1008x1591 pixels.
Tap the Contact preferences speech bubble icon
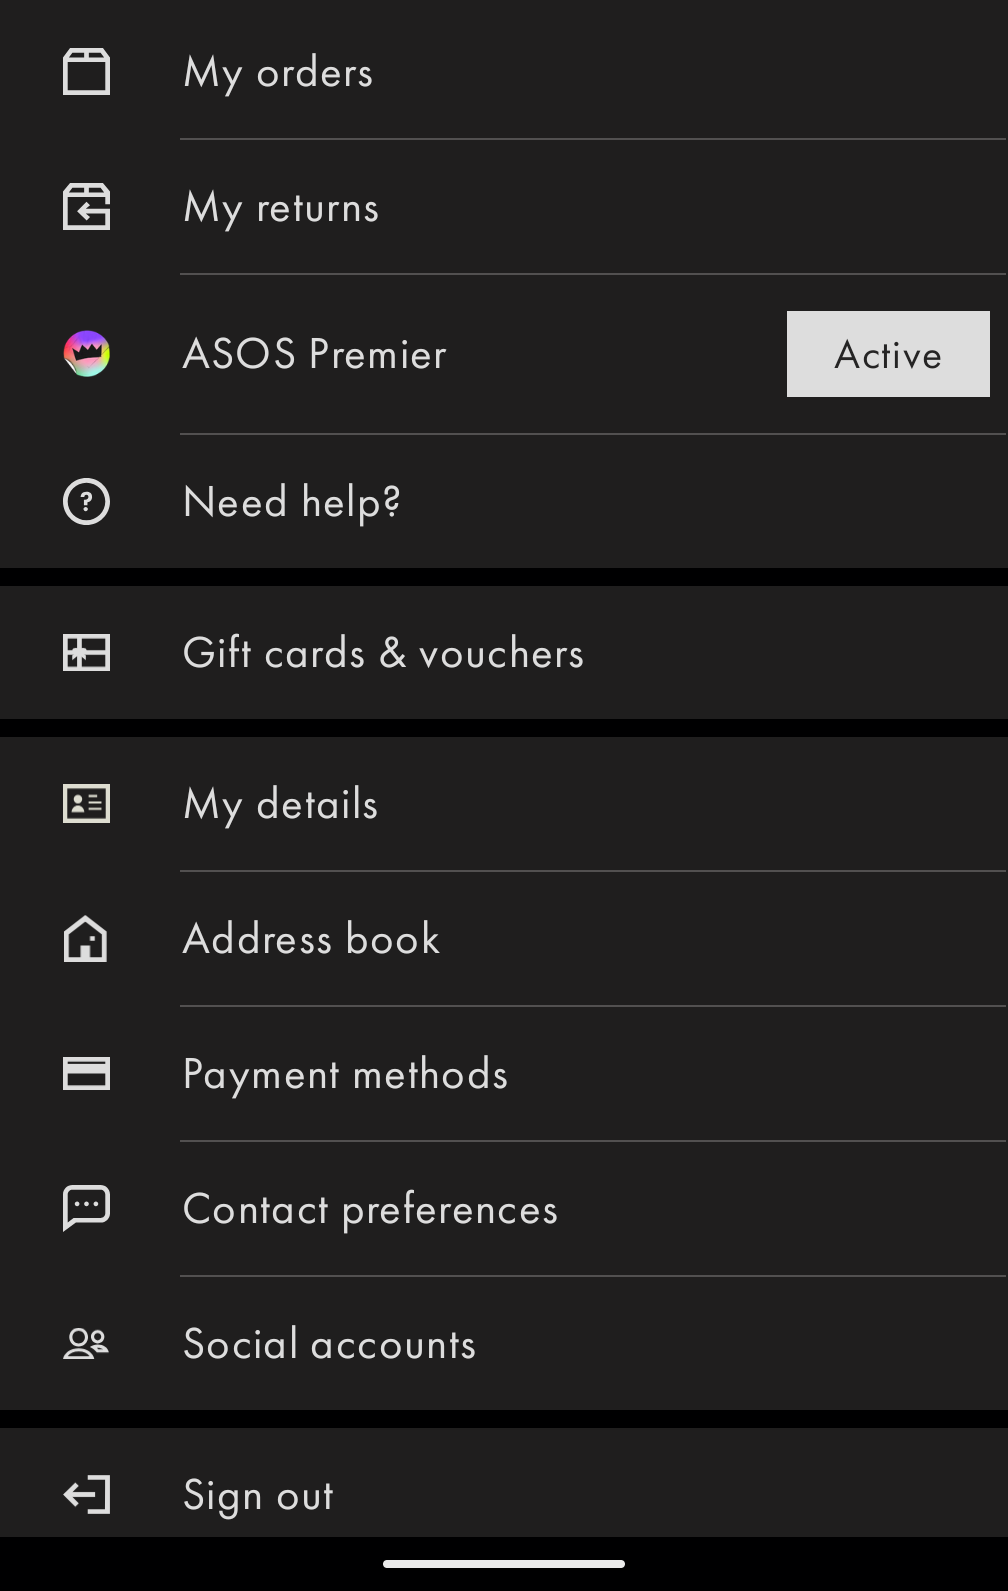(x=86, y=1208)
